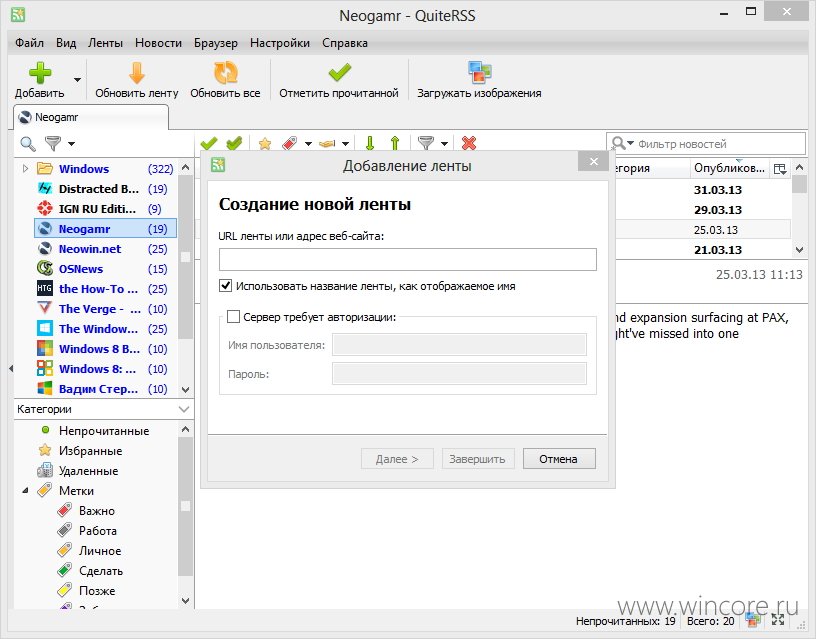The height and width of the screenshot is (639, 816).
Task: Click the feed list scroll-down arrow
Action: tap(185, 389)
